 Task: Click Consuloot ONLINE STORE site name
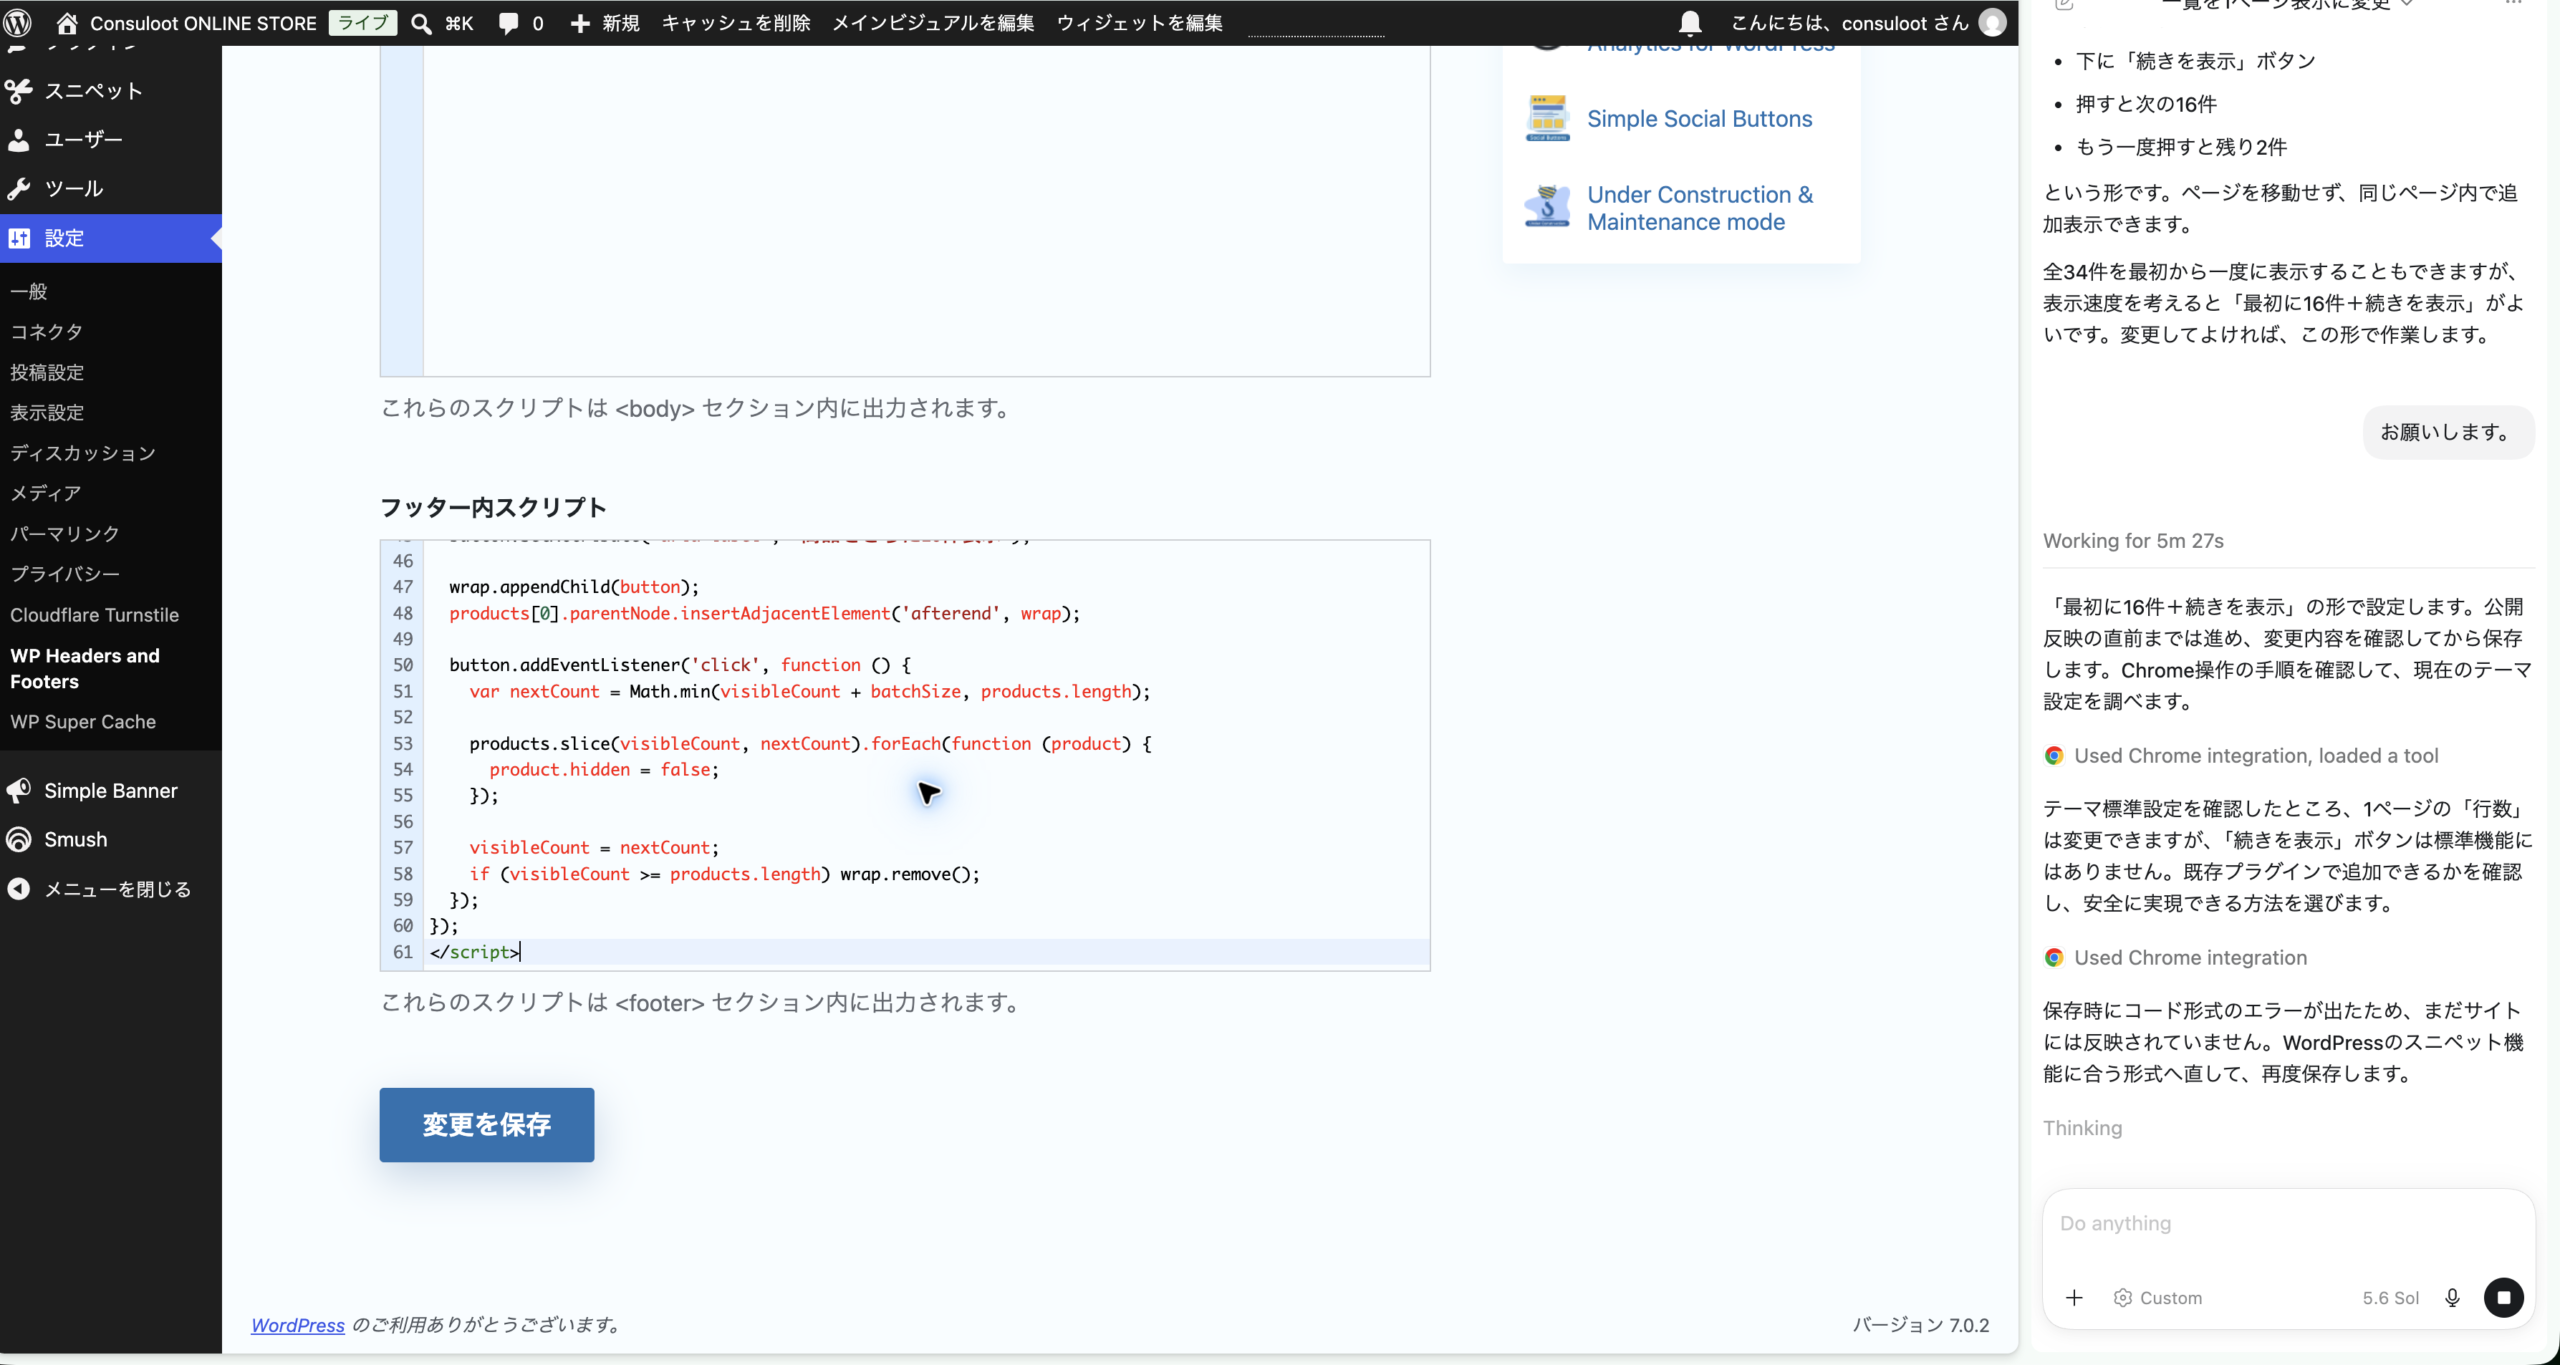click(x=203, y=23)
